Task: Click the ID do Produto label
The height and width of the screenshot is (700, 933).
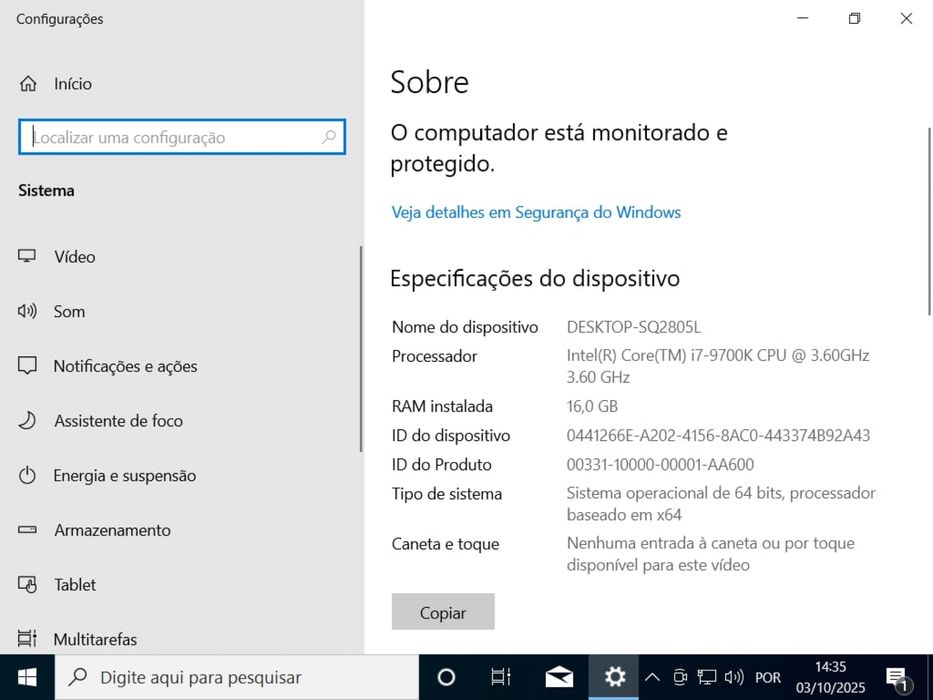Action: [442, 464]
